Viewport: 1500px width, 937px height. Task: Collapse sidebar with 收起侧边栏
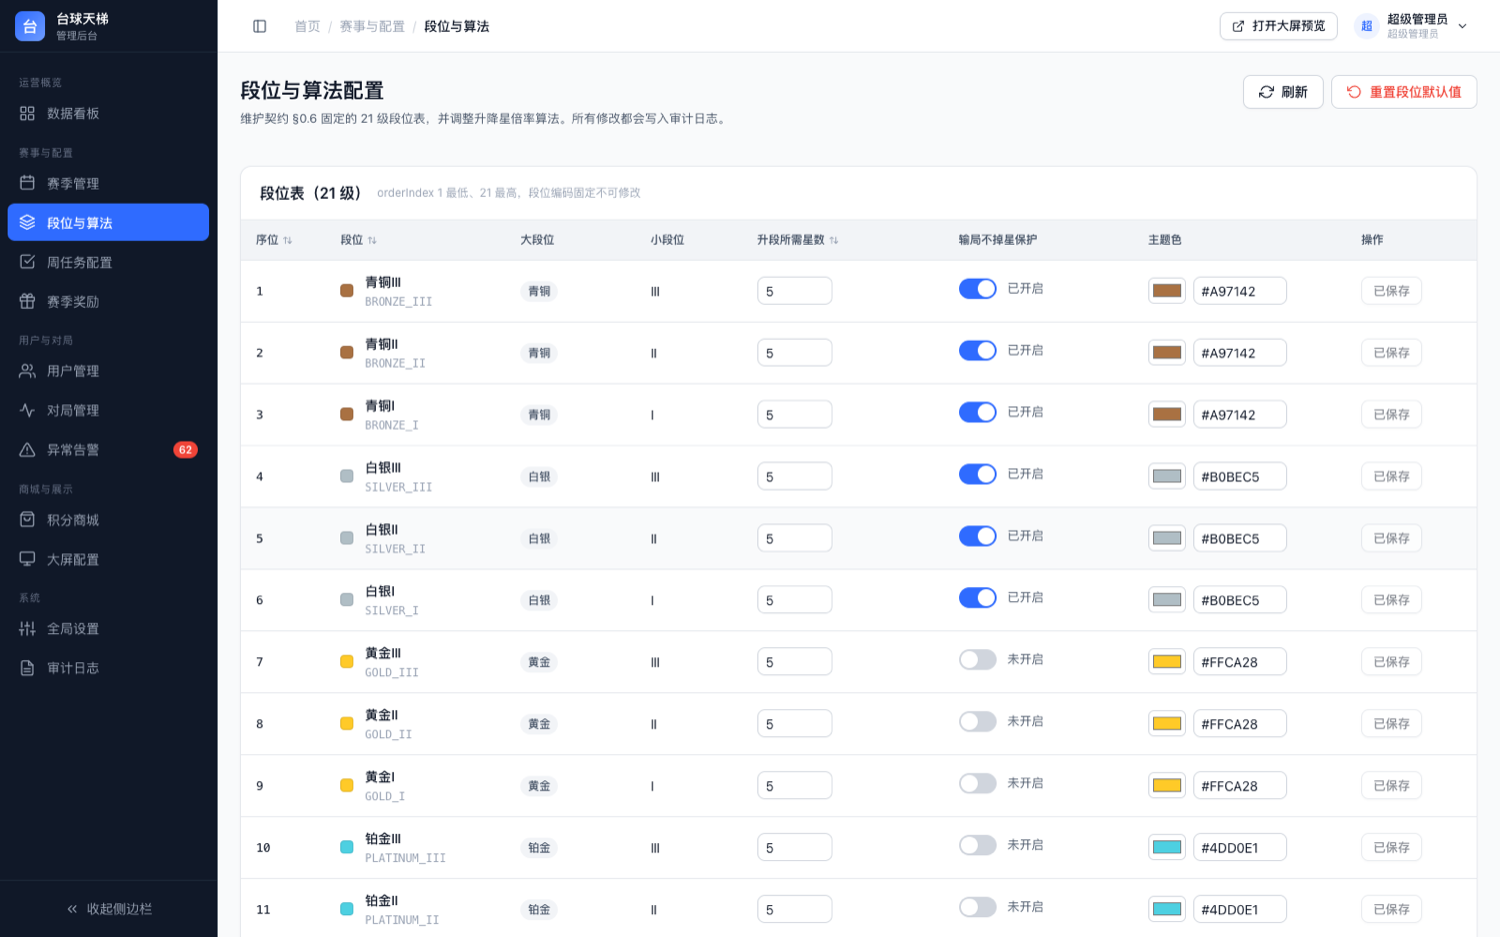tap(109, 909)
